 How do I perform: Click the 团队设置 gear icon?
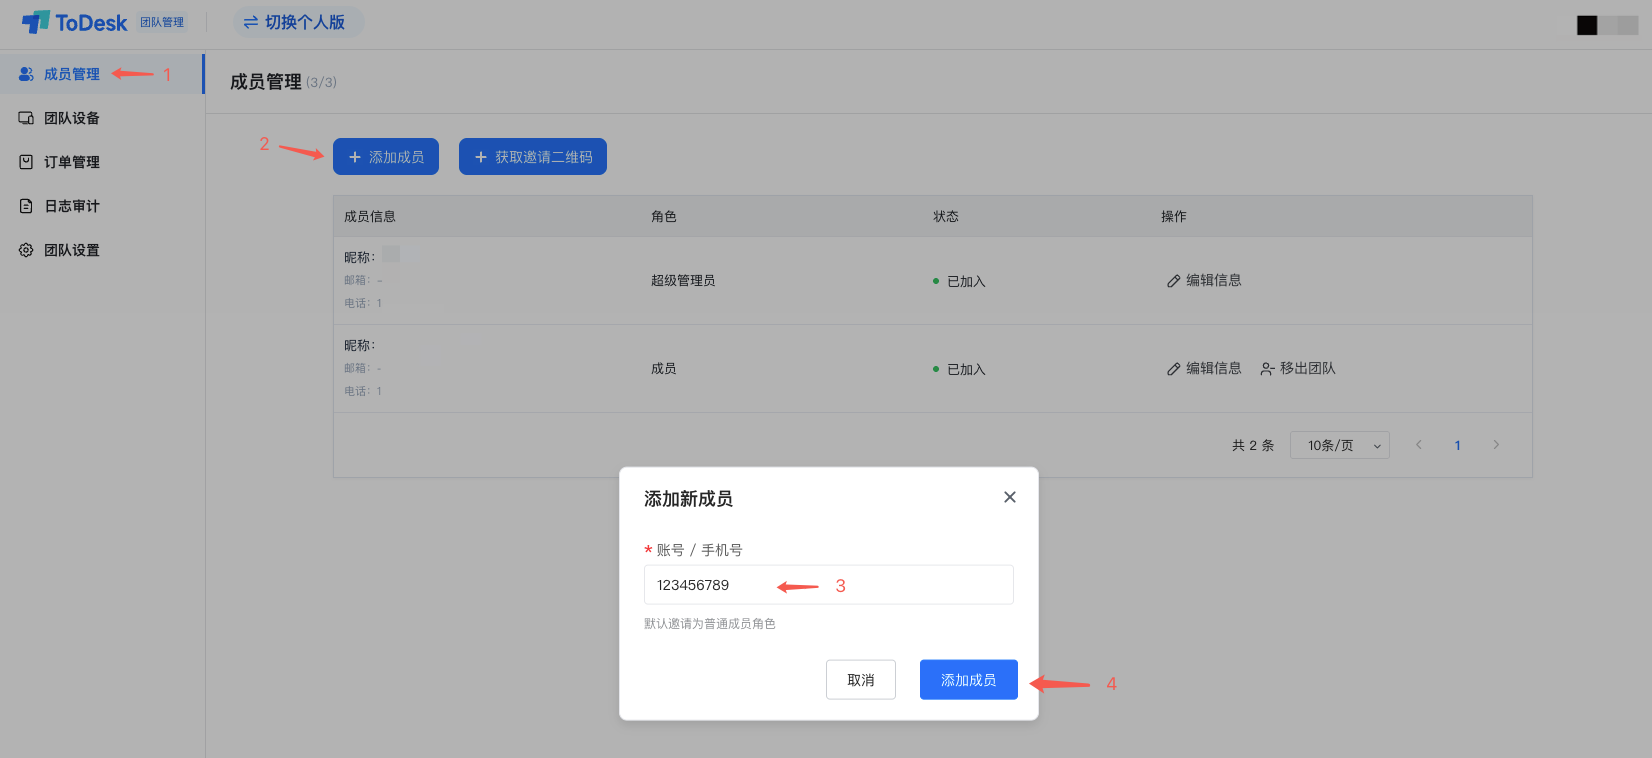[x=26, y=250]
